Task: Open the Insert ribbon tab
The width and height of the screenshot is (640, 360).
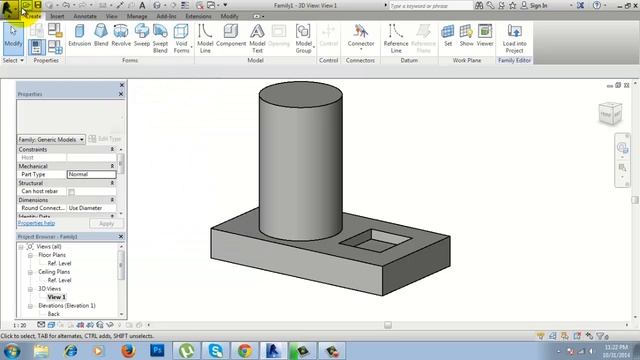Action: pos(57,16)
